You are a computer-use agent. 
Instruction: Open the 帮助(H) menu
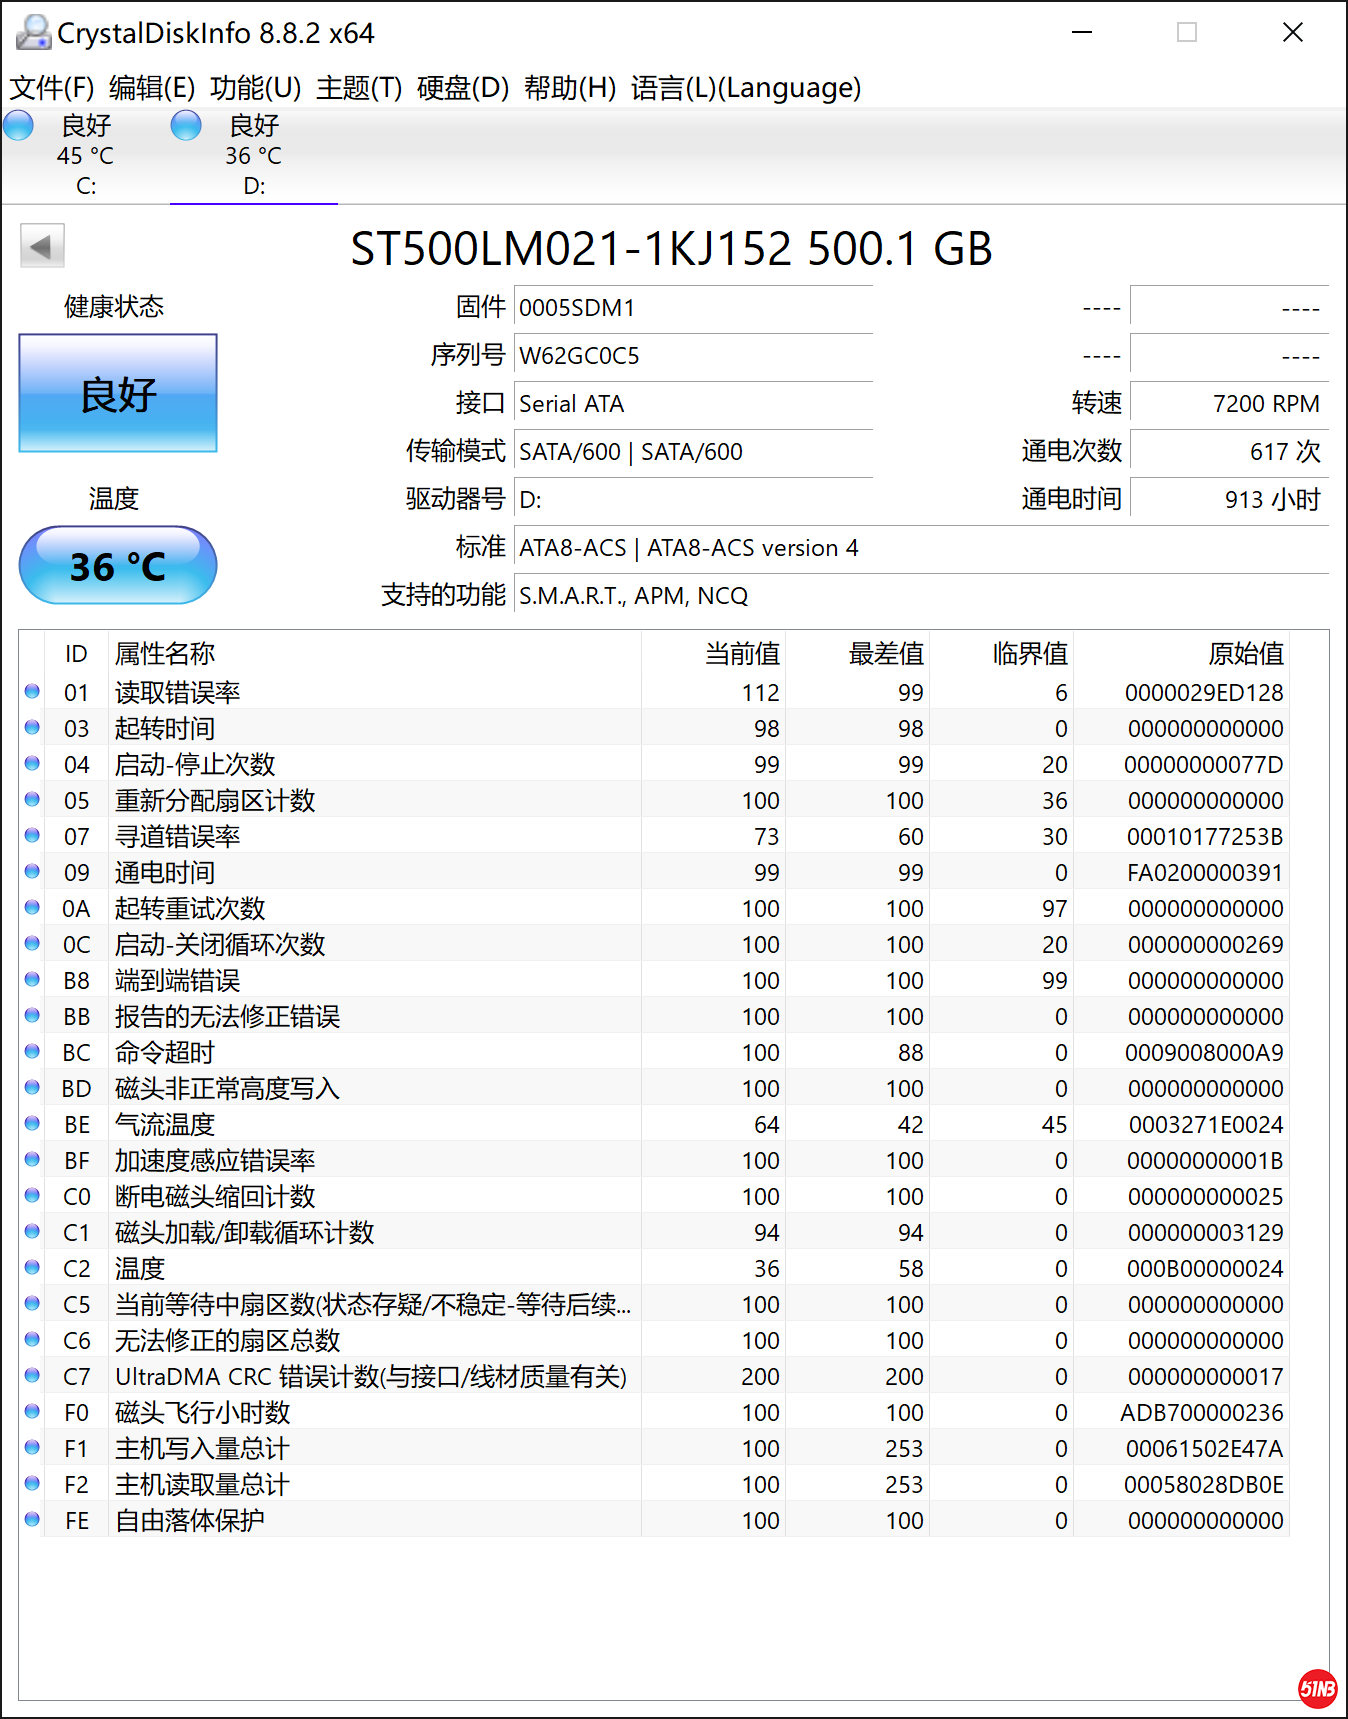pos(570,88)
